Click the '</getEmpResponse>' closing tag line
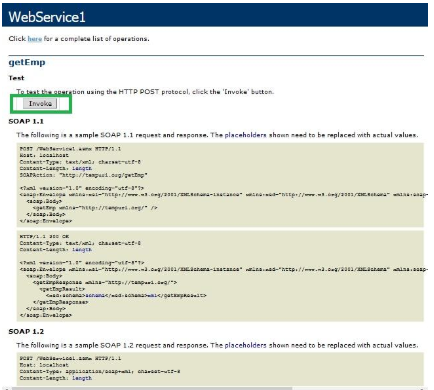Image resolution: width=434 pixels, height=390 pixels. [x=60, y=302]
